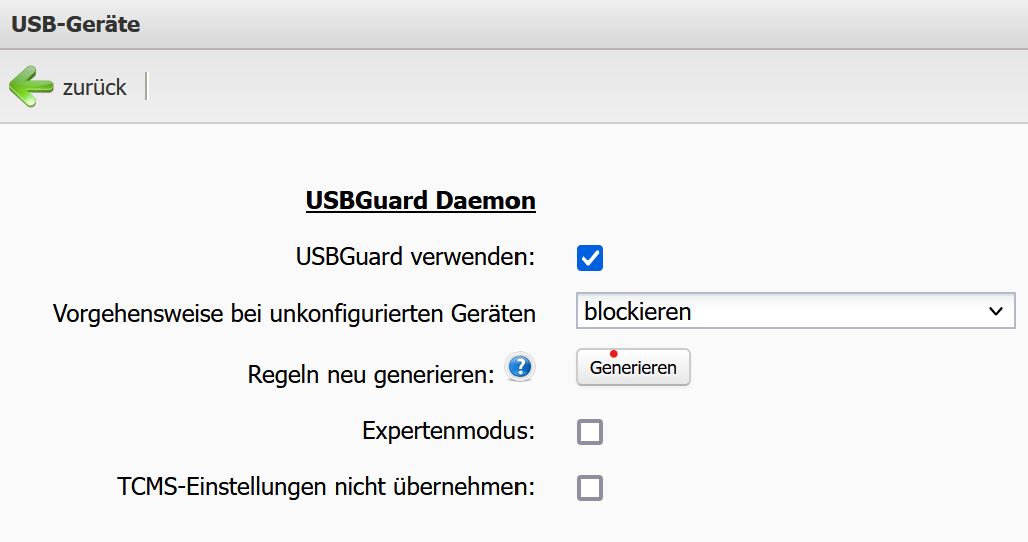Click the 'TCMS-Einstellungen nicht übernehmen:' label
1028x542 pixels.
point(326,488)
